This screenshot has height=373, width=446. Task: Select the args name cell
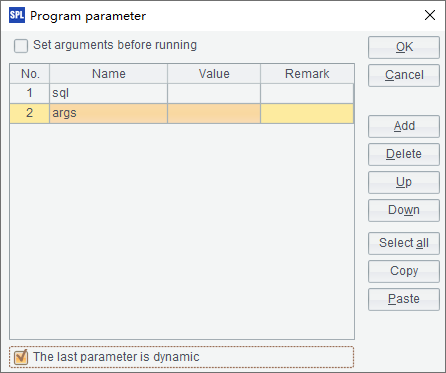coord(108,113)
